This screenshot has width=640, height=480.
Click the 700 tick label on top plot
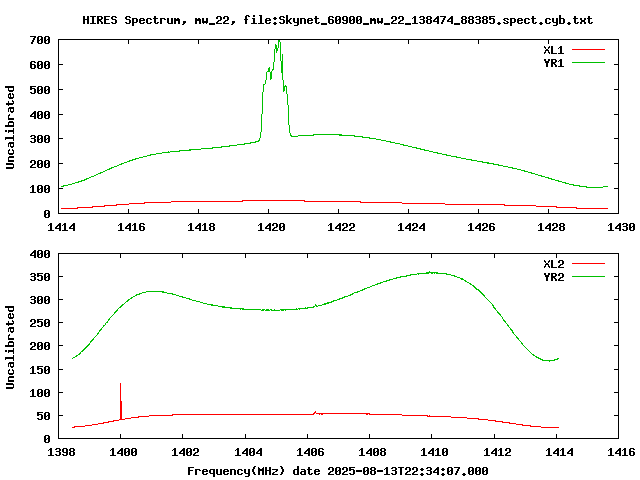(40, 40)
